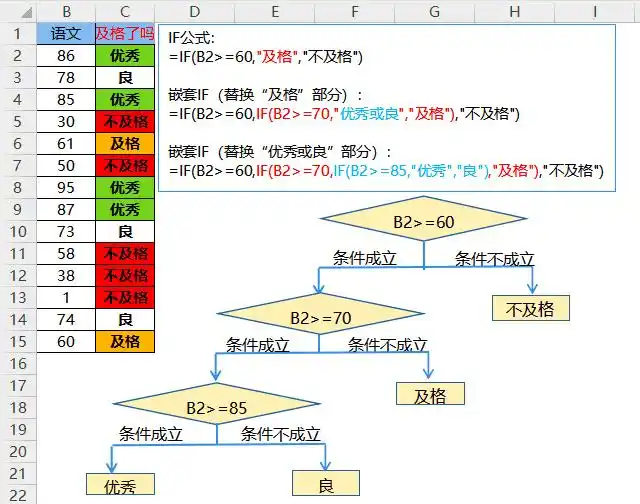Select row 22 header
This screenshot has width=640, height=504.
(x=18, y=495)
